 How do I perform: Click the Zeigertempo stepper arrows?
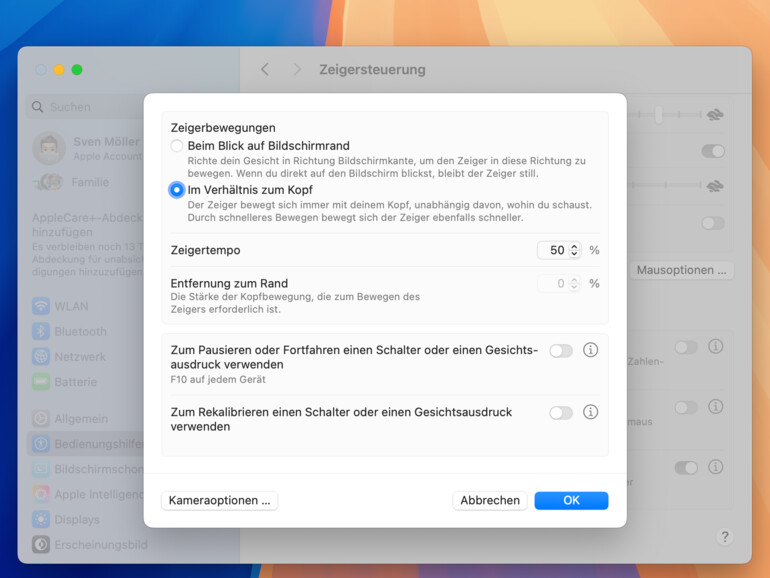click(x=574, y=250)
